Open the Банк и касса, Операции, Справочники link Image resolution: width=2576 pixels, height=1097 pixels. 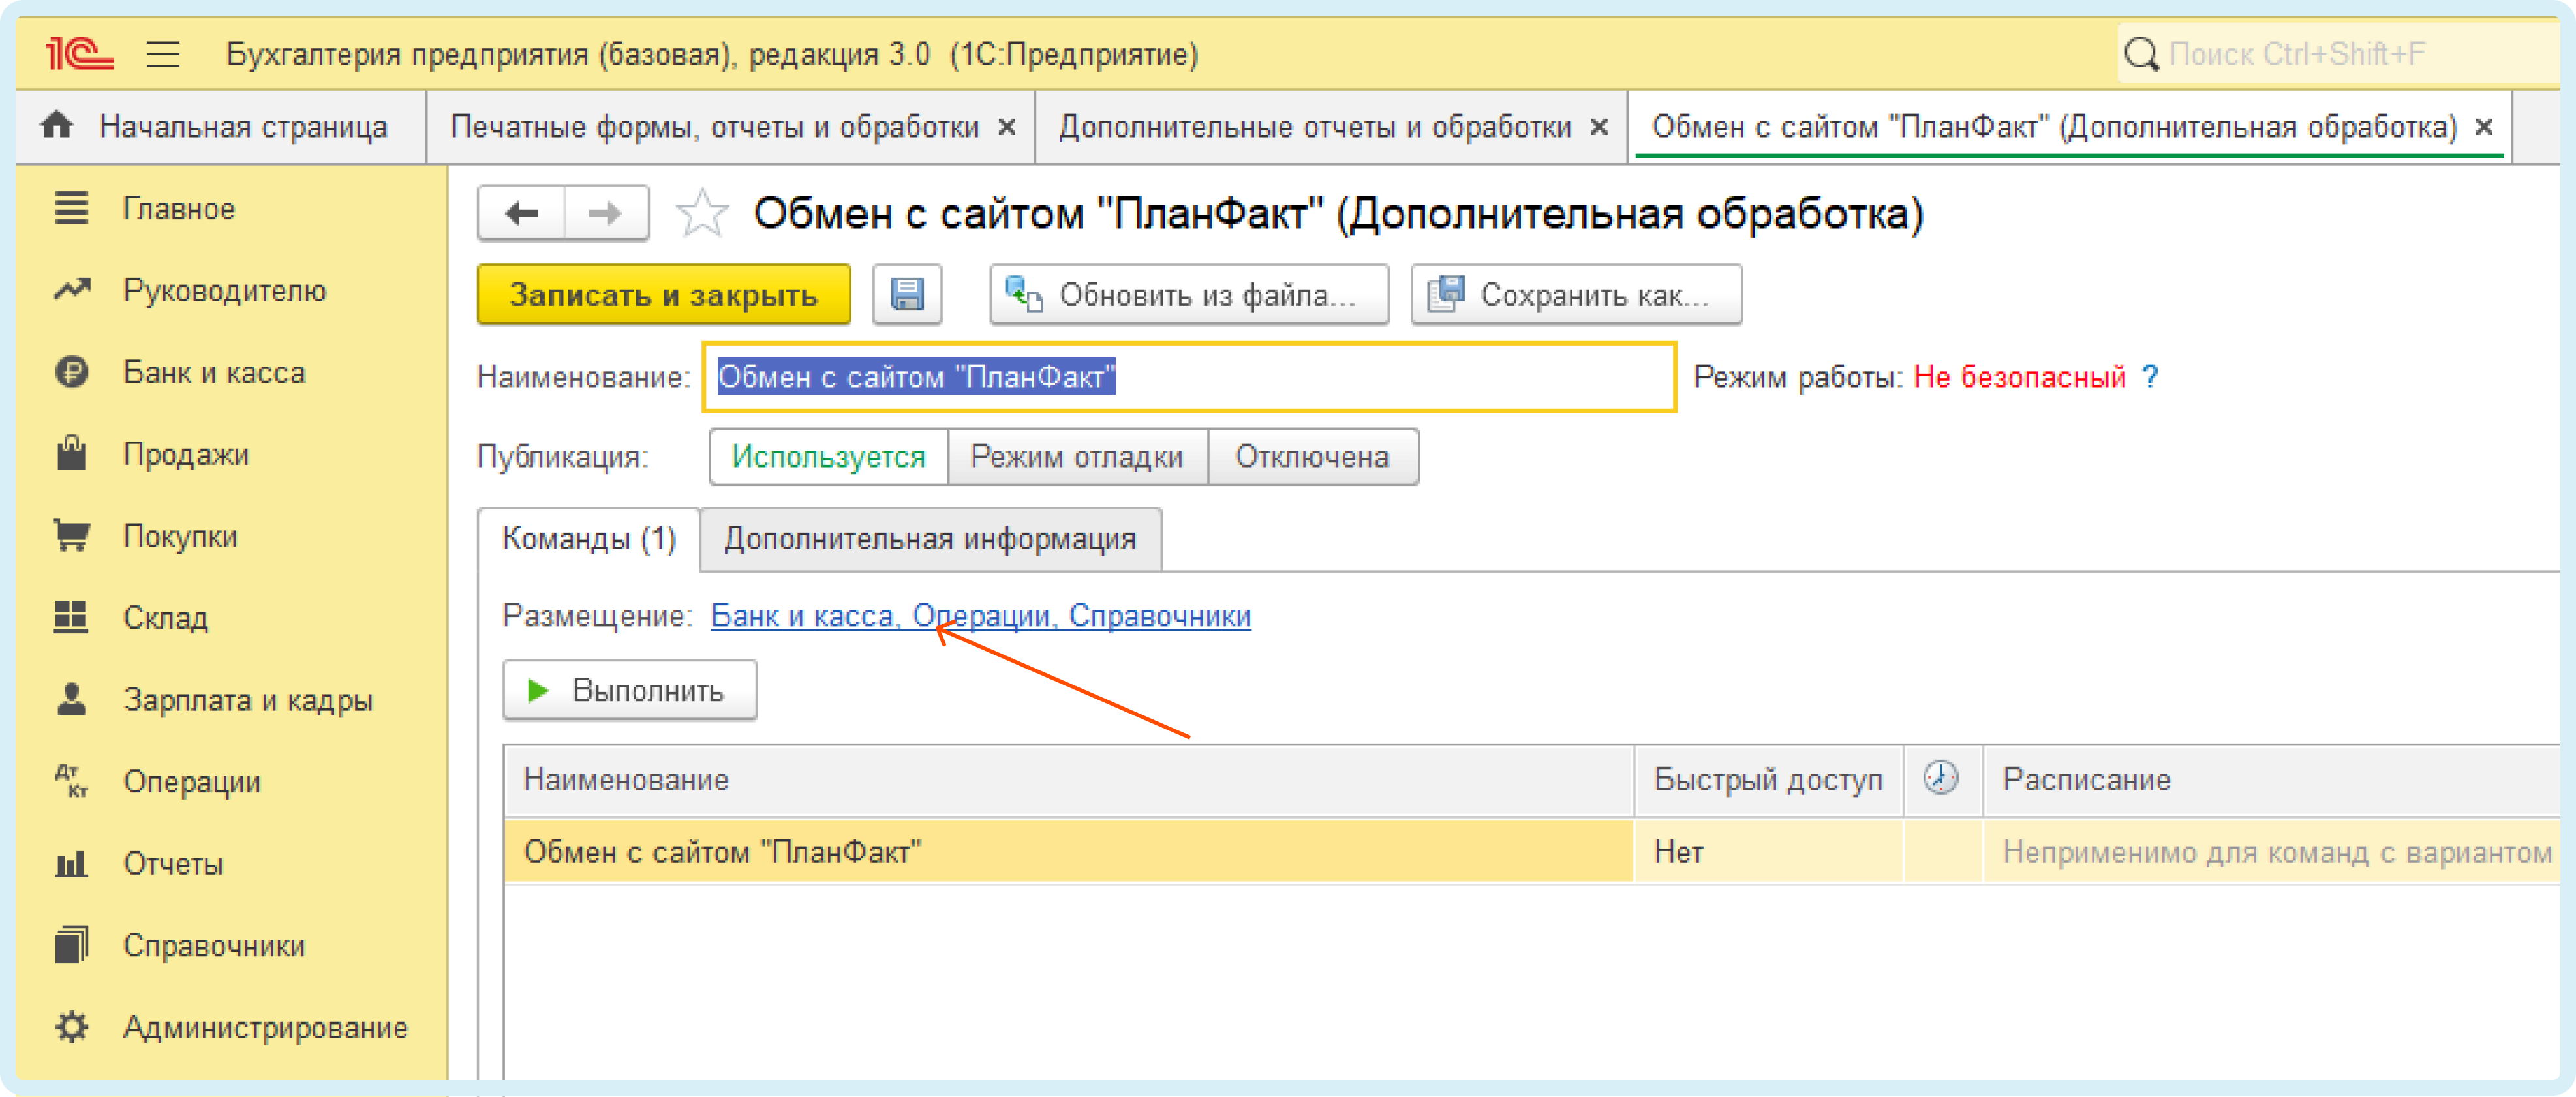pos(980,616)
